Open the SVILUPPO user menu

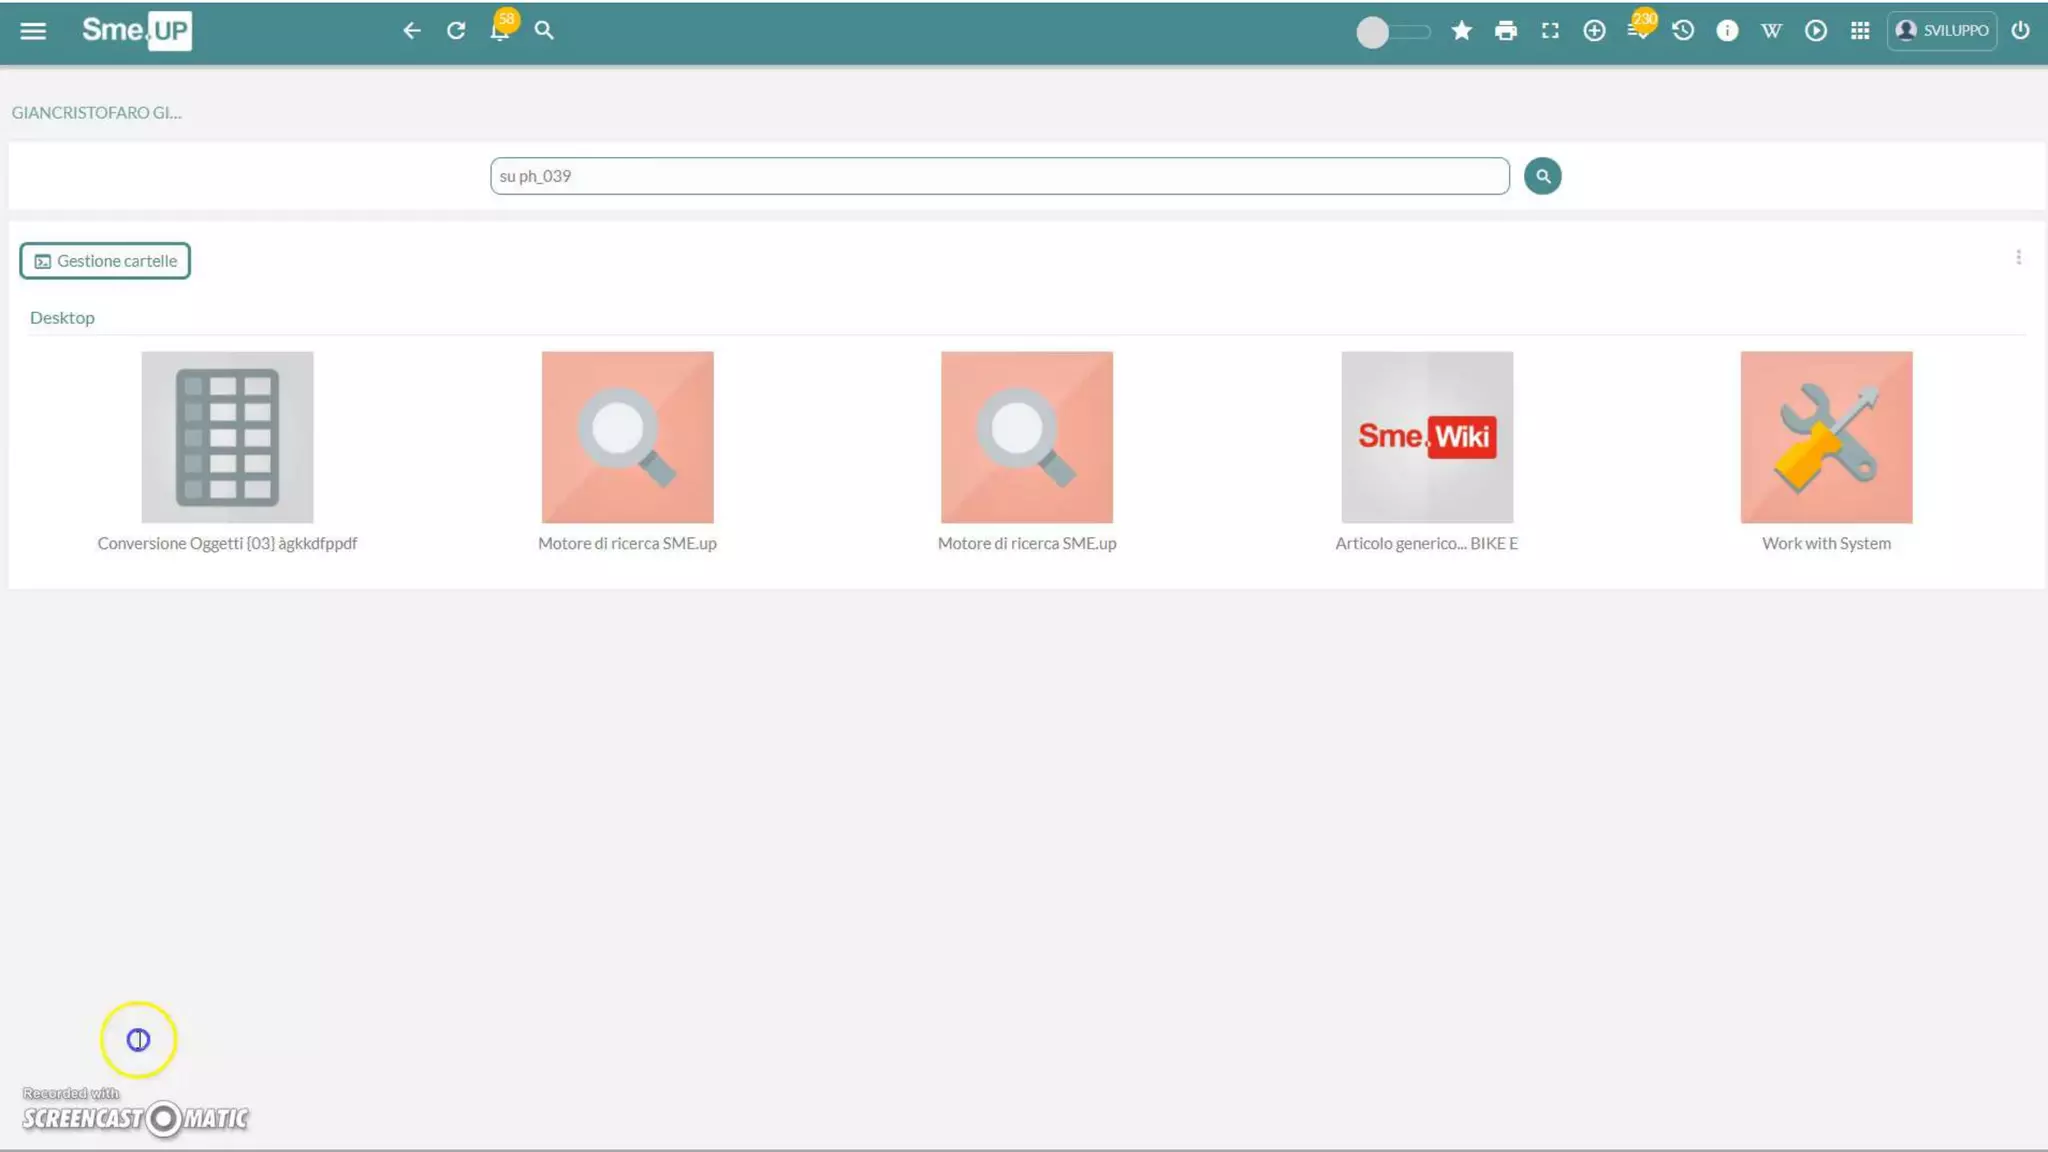1942,31
